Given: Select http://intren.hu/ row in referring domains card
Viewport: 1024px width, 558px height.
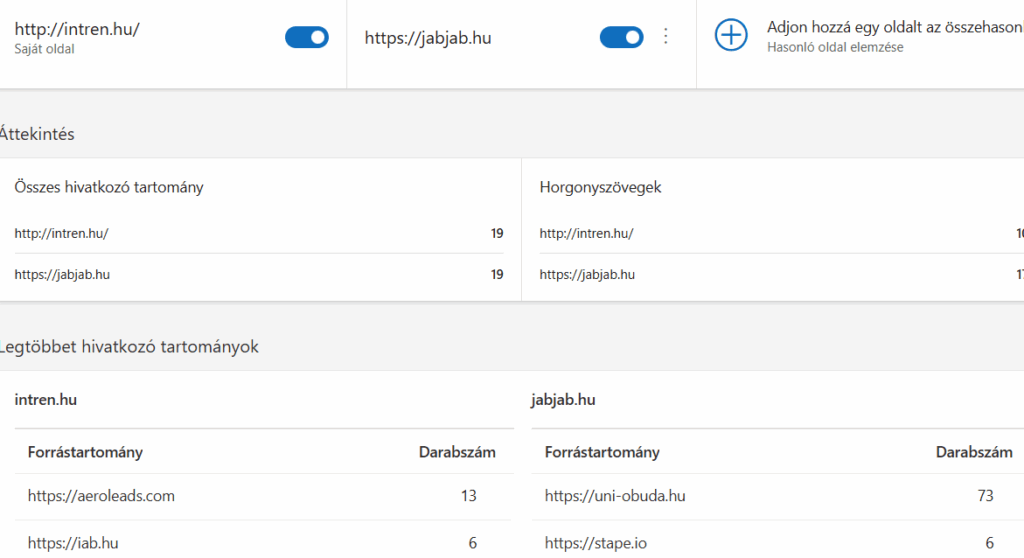Looking at the screenshot, I should 259,233.
